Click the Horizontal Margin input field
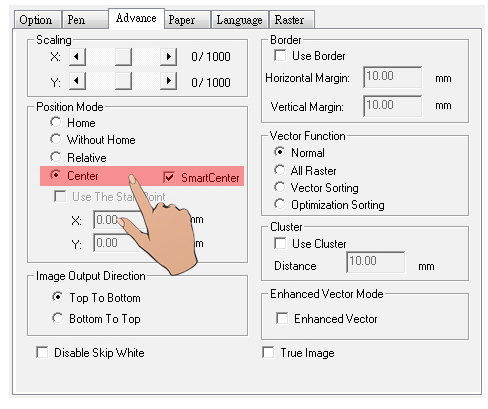Image resolution: width=488 pixels, height=409 pixels. coord(393,77)
